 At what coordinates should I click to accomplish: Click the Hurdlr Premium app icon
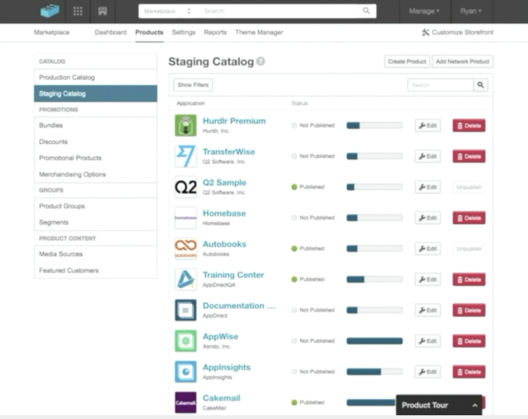(x=186, y=125)
